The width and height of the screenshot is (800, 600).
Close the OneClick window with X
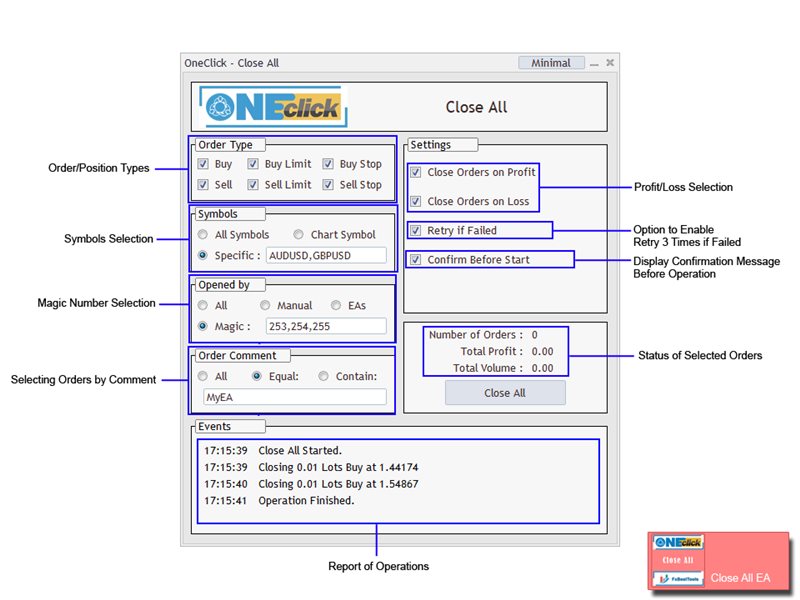[x=610, y=63]
